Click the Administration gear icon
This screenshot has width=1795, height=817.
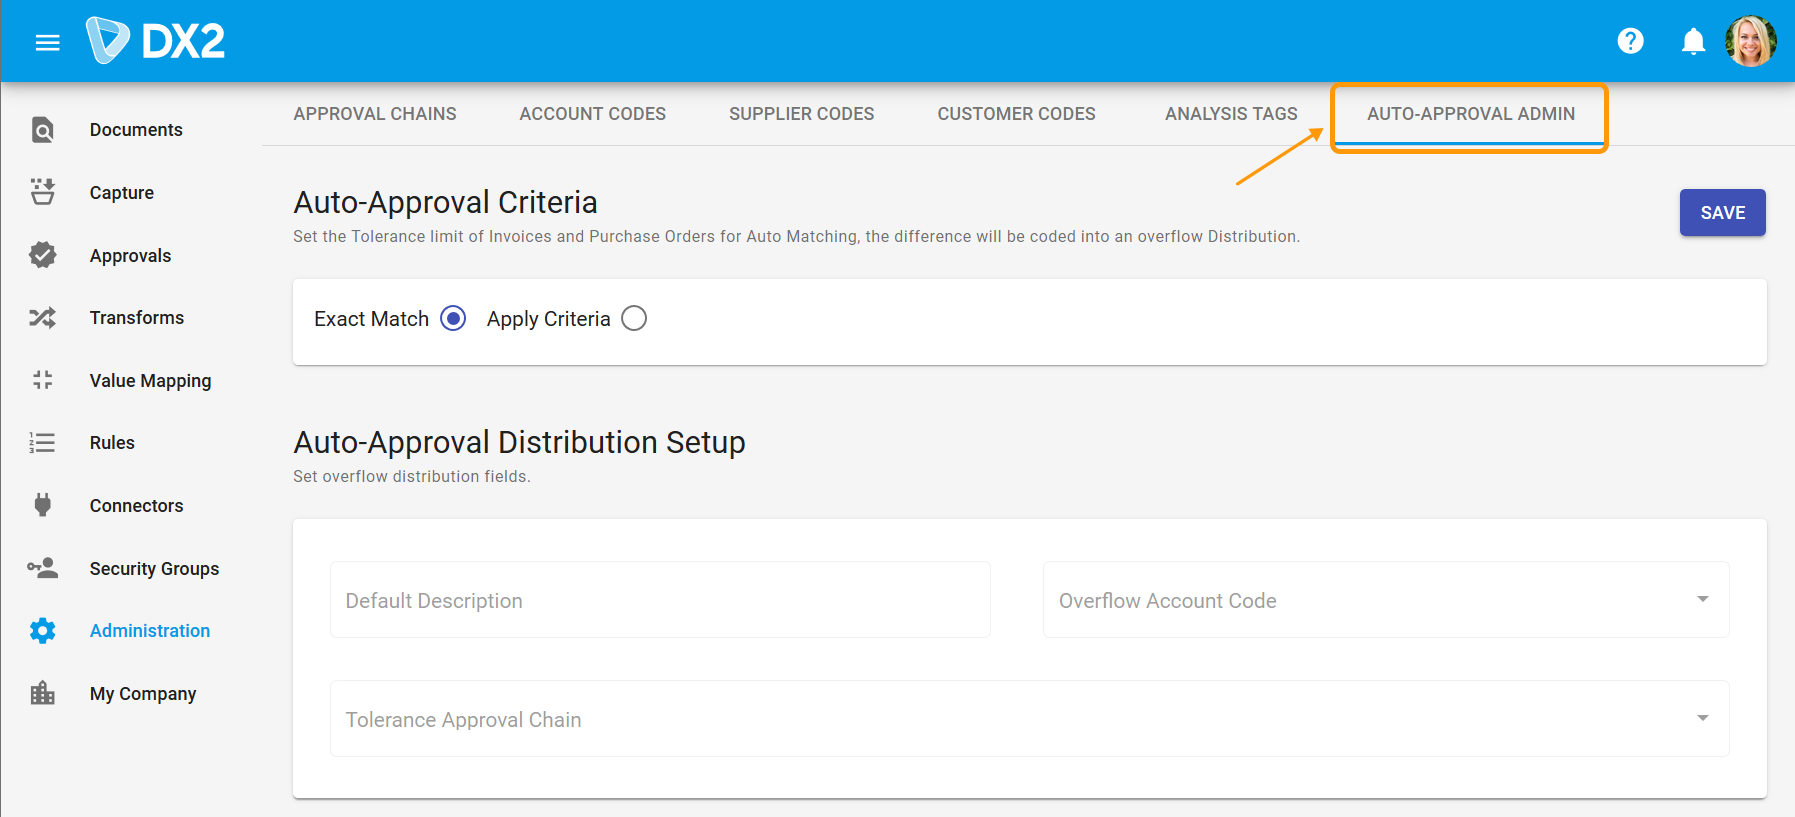point(43,631)
